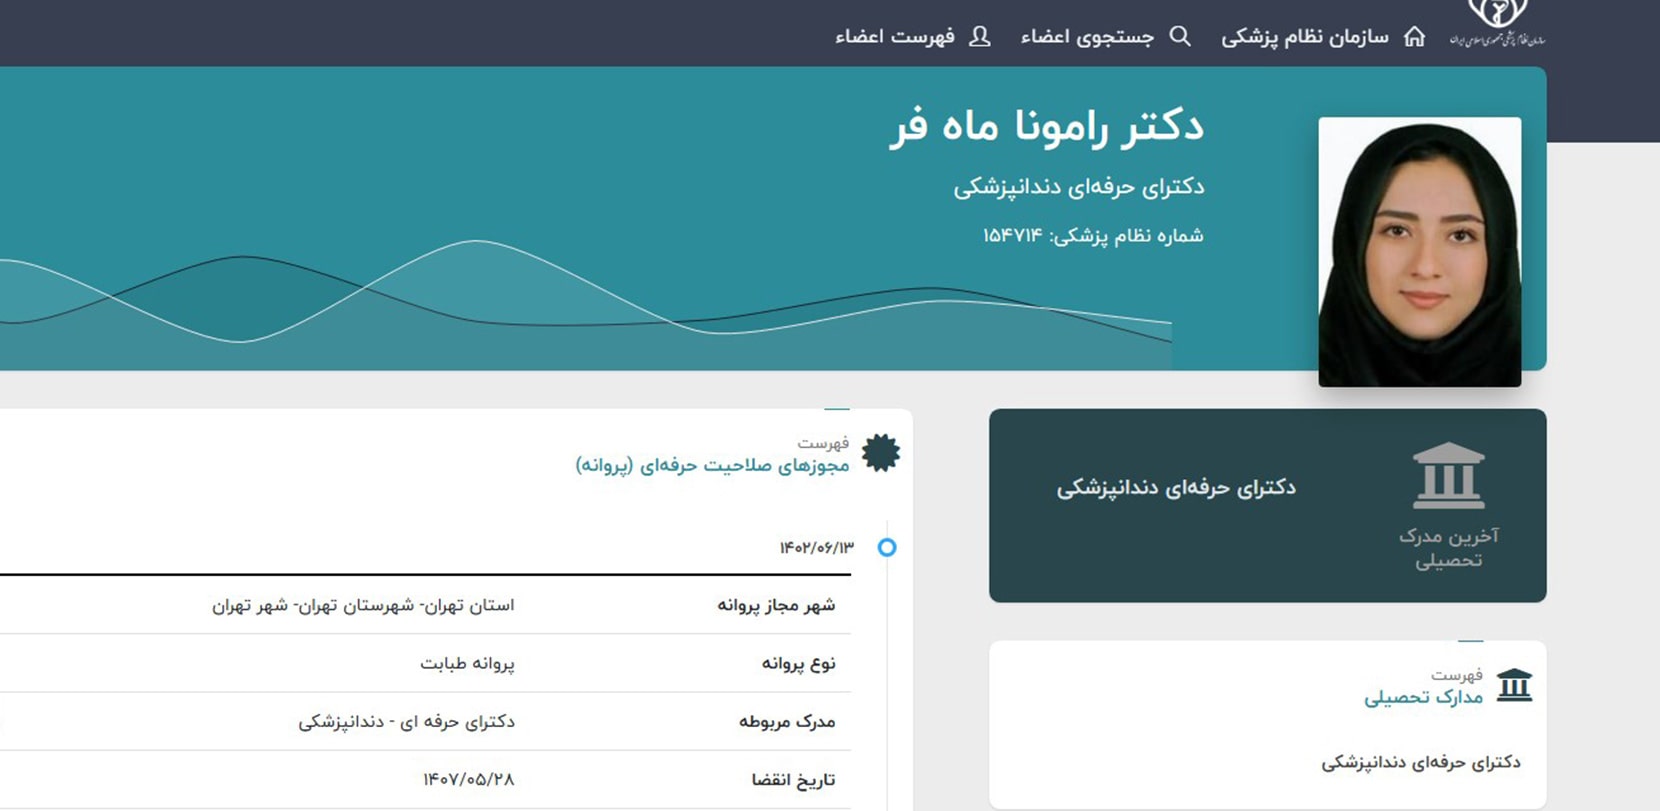Click the large institution icon above آخرین مدرک تحصیلی
The image size is (1660, 811).
[x=1448, y=476]
